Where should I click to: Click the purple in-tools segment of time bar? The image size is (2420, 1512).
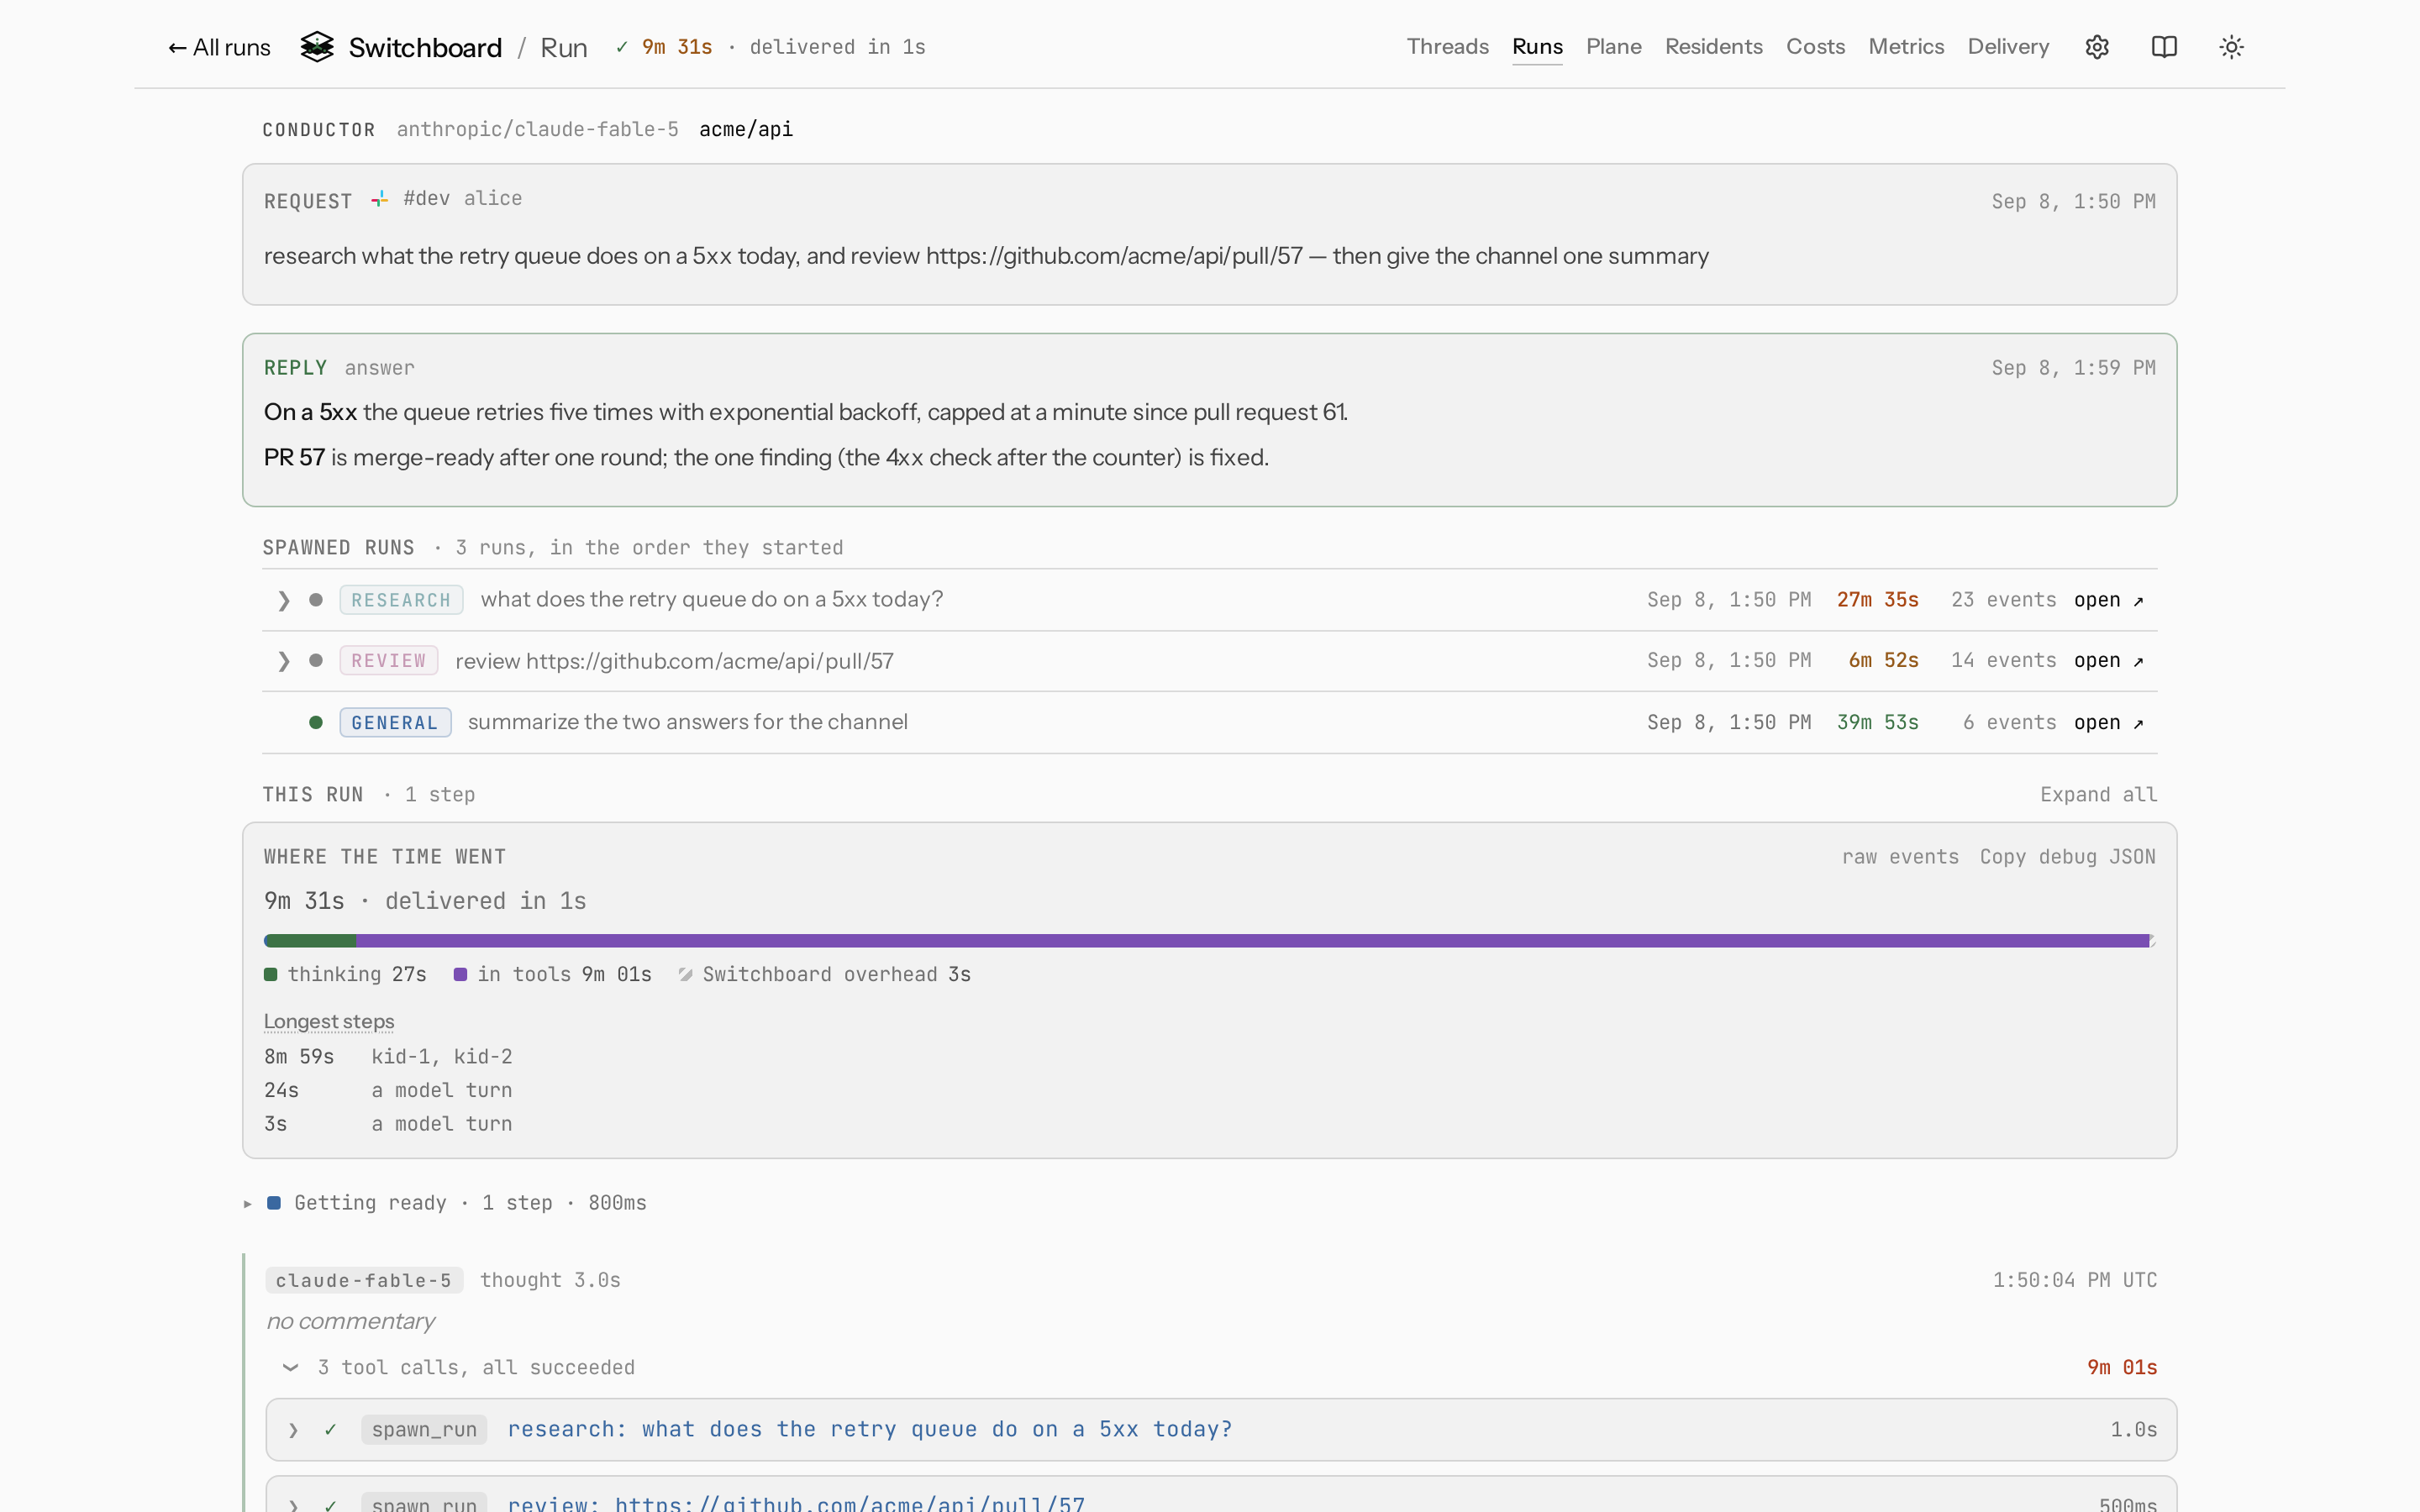1252,941
